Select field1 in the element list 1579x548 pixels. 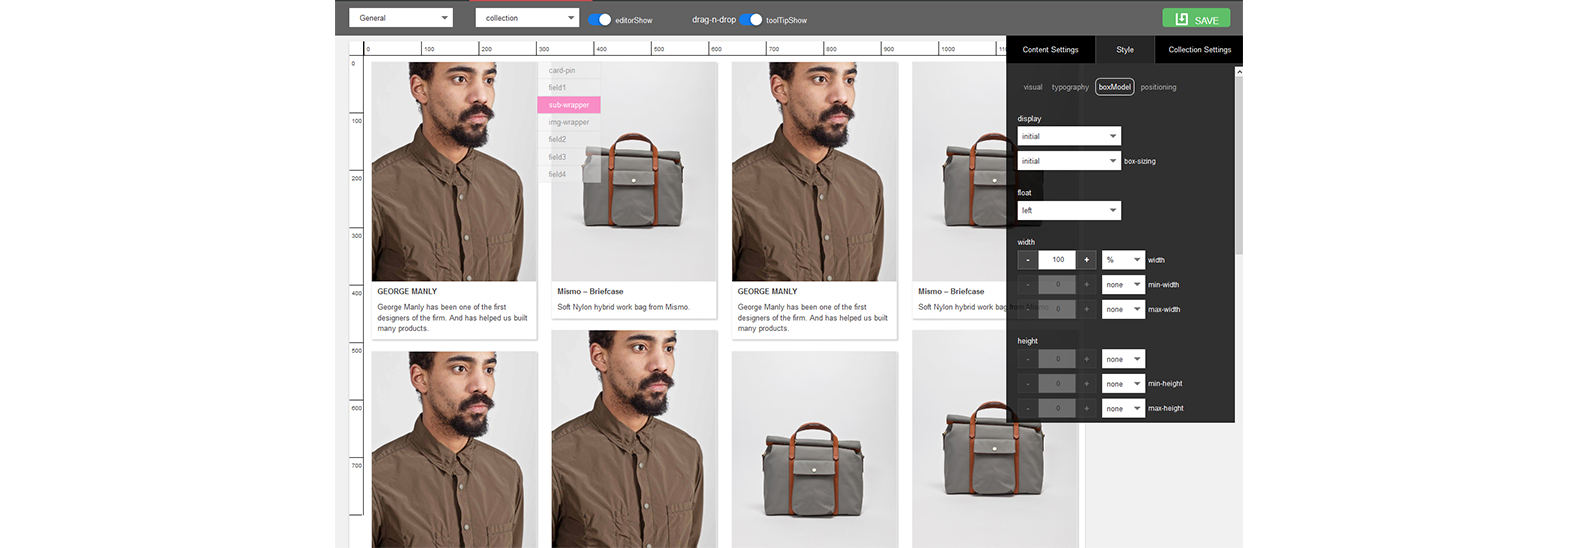point(569,88)
